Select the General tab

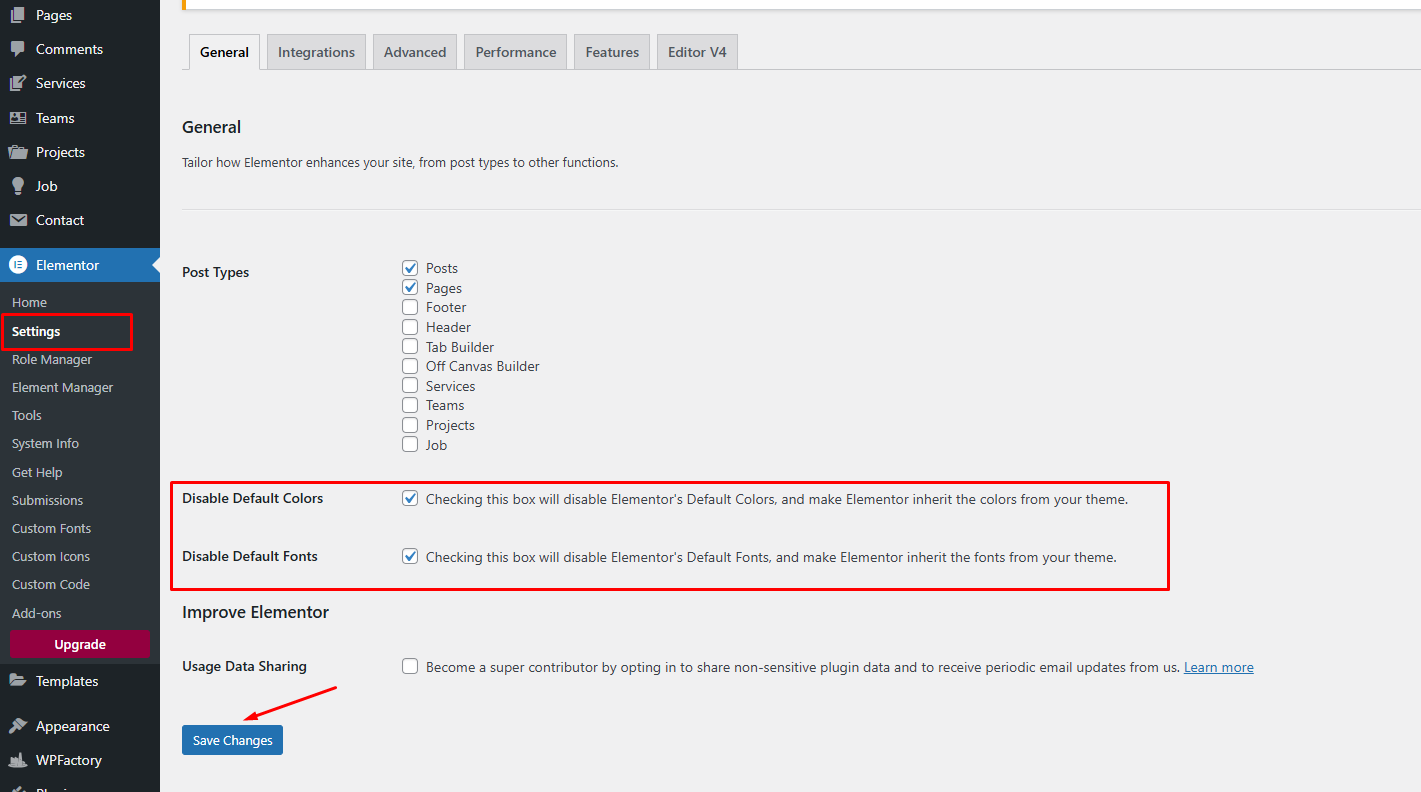[x=224, y=52]
